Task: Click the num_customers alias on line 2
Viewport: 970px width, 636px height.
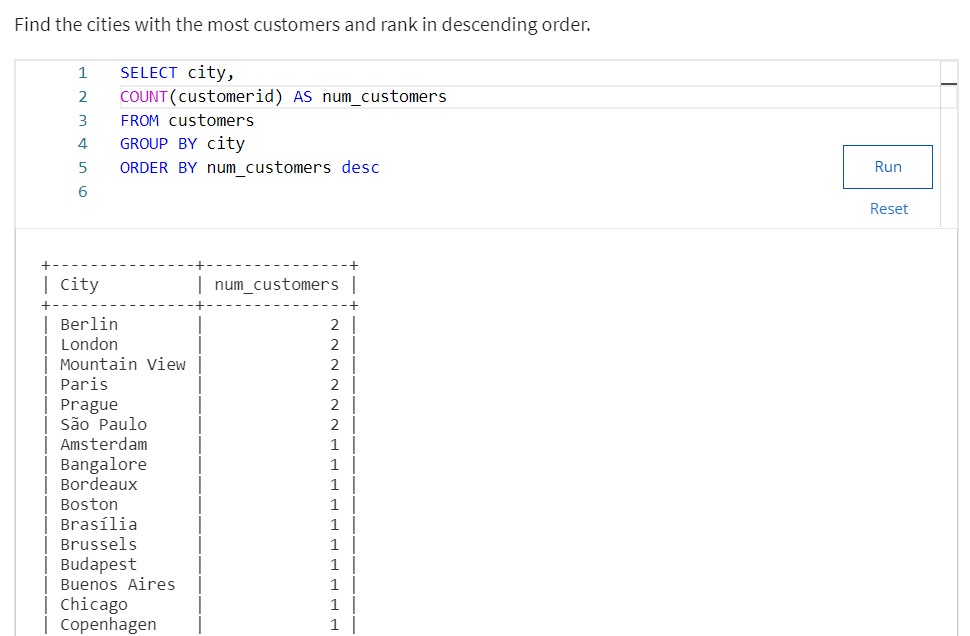Action: pyautogui.click(x=383, y=96)
